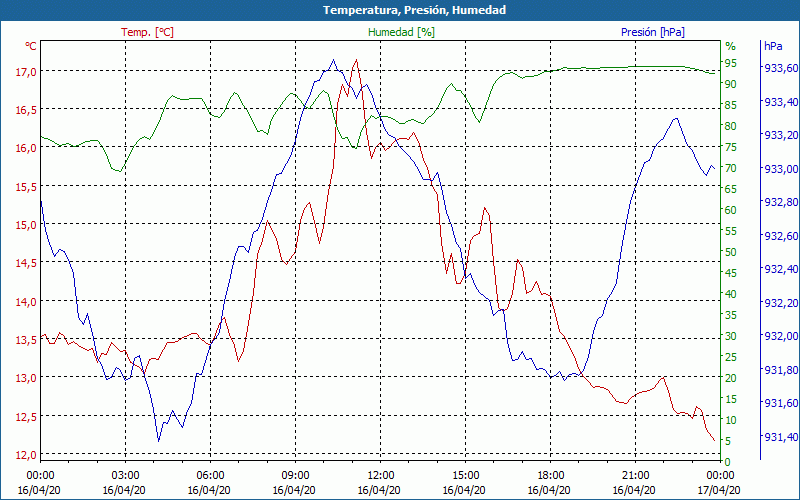Image resolution: width=800 pixels, height=500 pixels.
Task: Click the '03:00' time axis label
Action: coord(126,476)
